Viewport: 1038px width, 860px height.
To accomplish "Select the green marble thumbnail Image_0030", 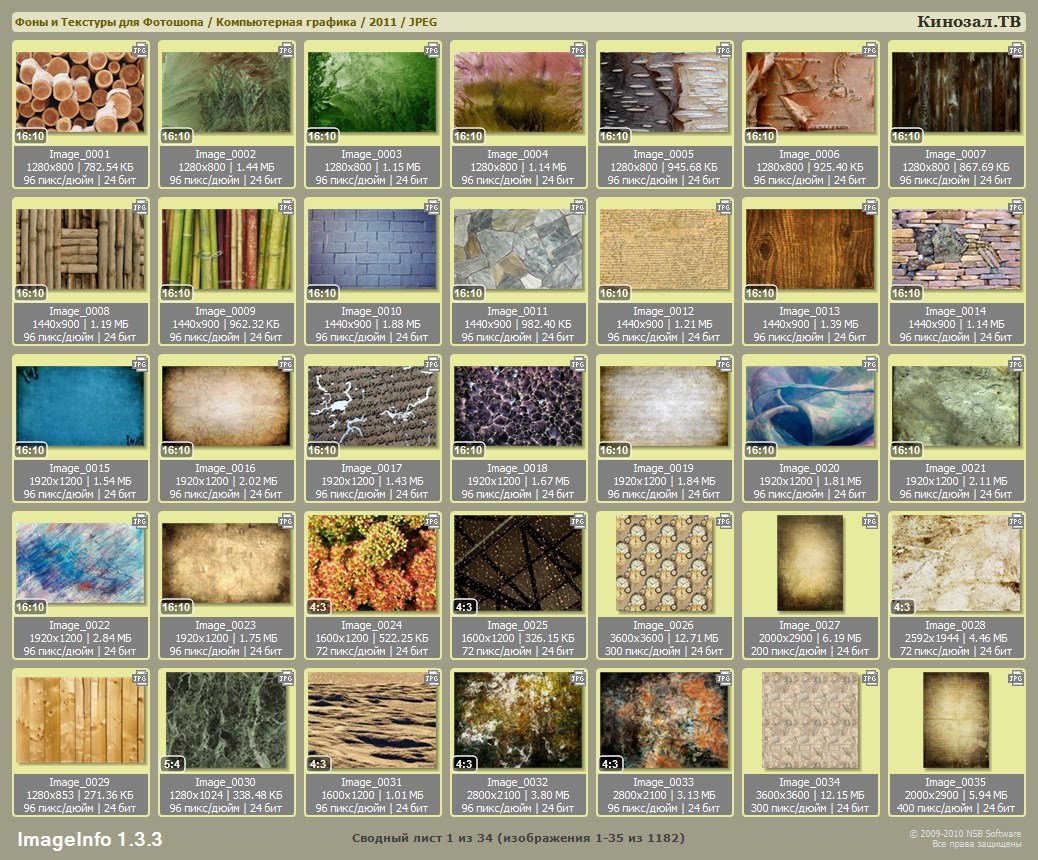I will pos(226,720).
